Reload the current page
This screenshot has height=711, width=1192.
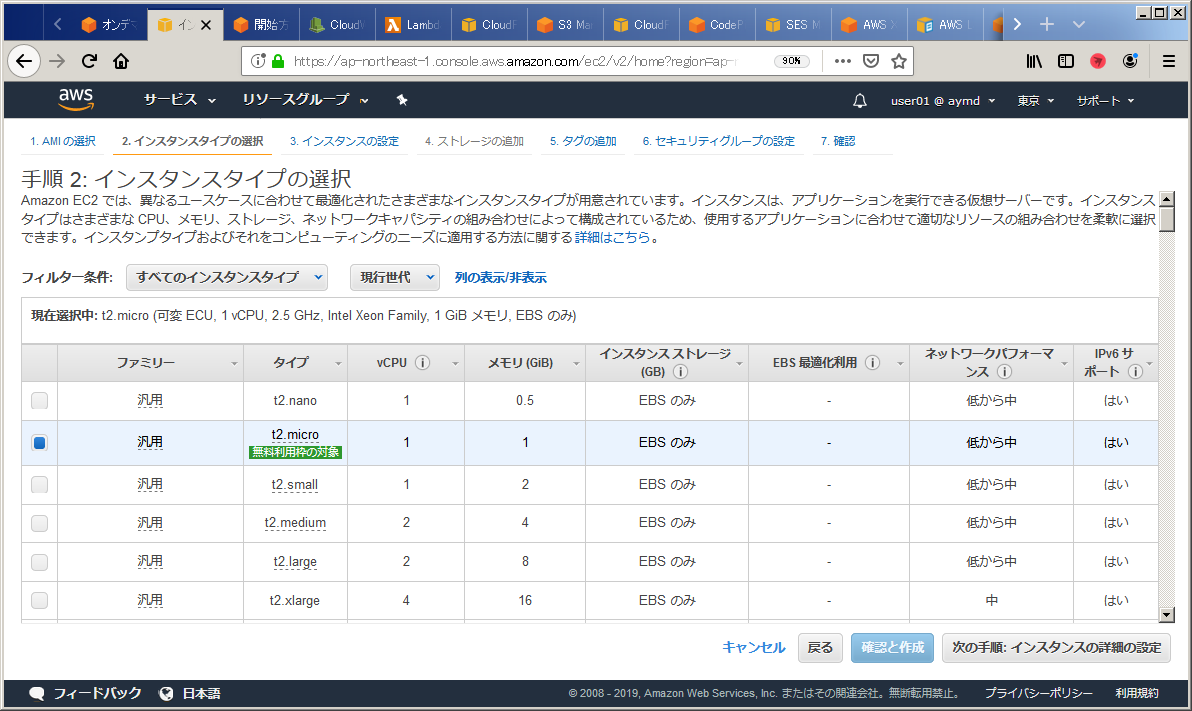pyautogui.click(x=90, y=62)
